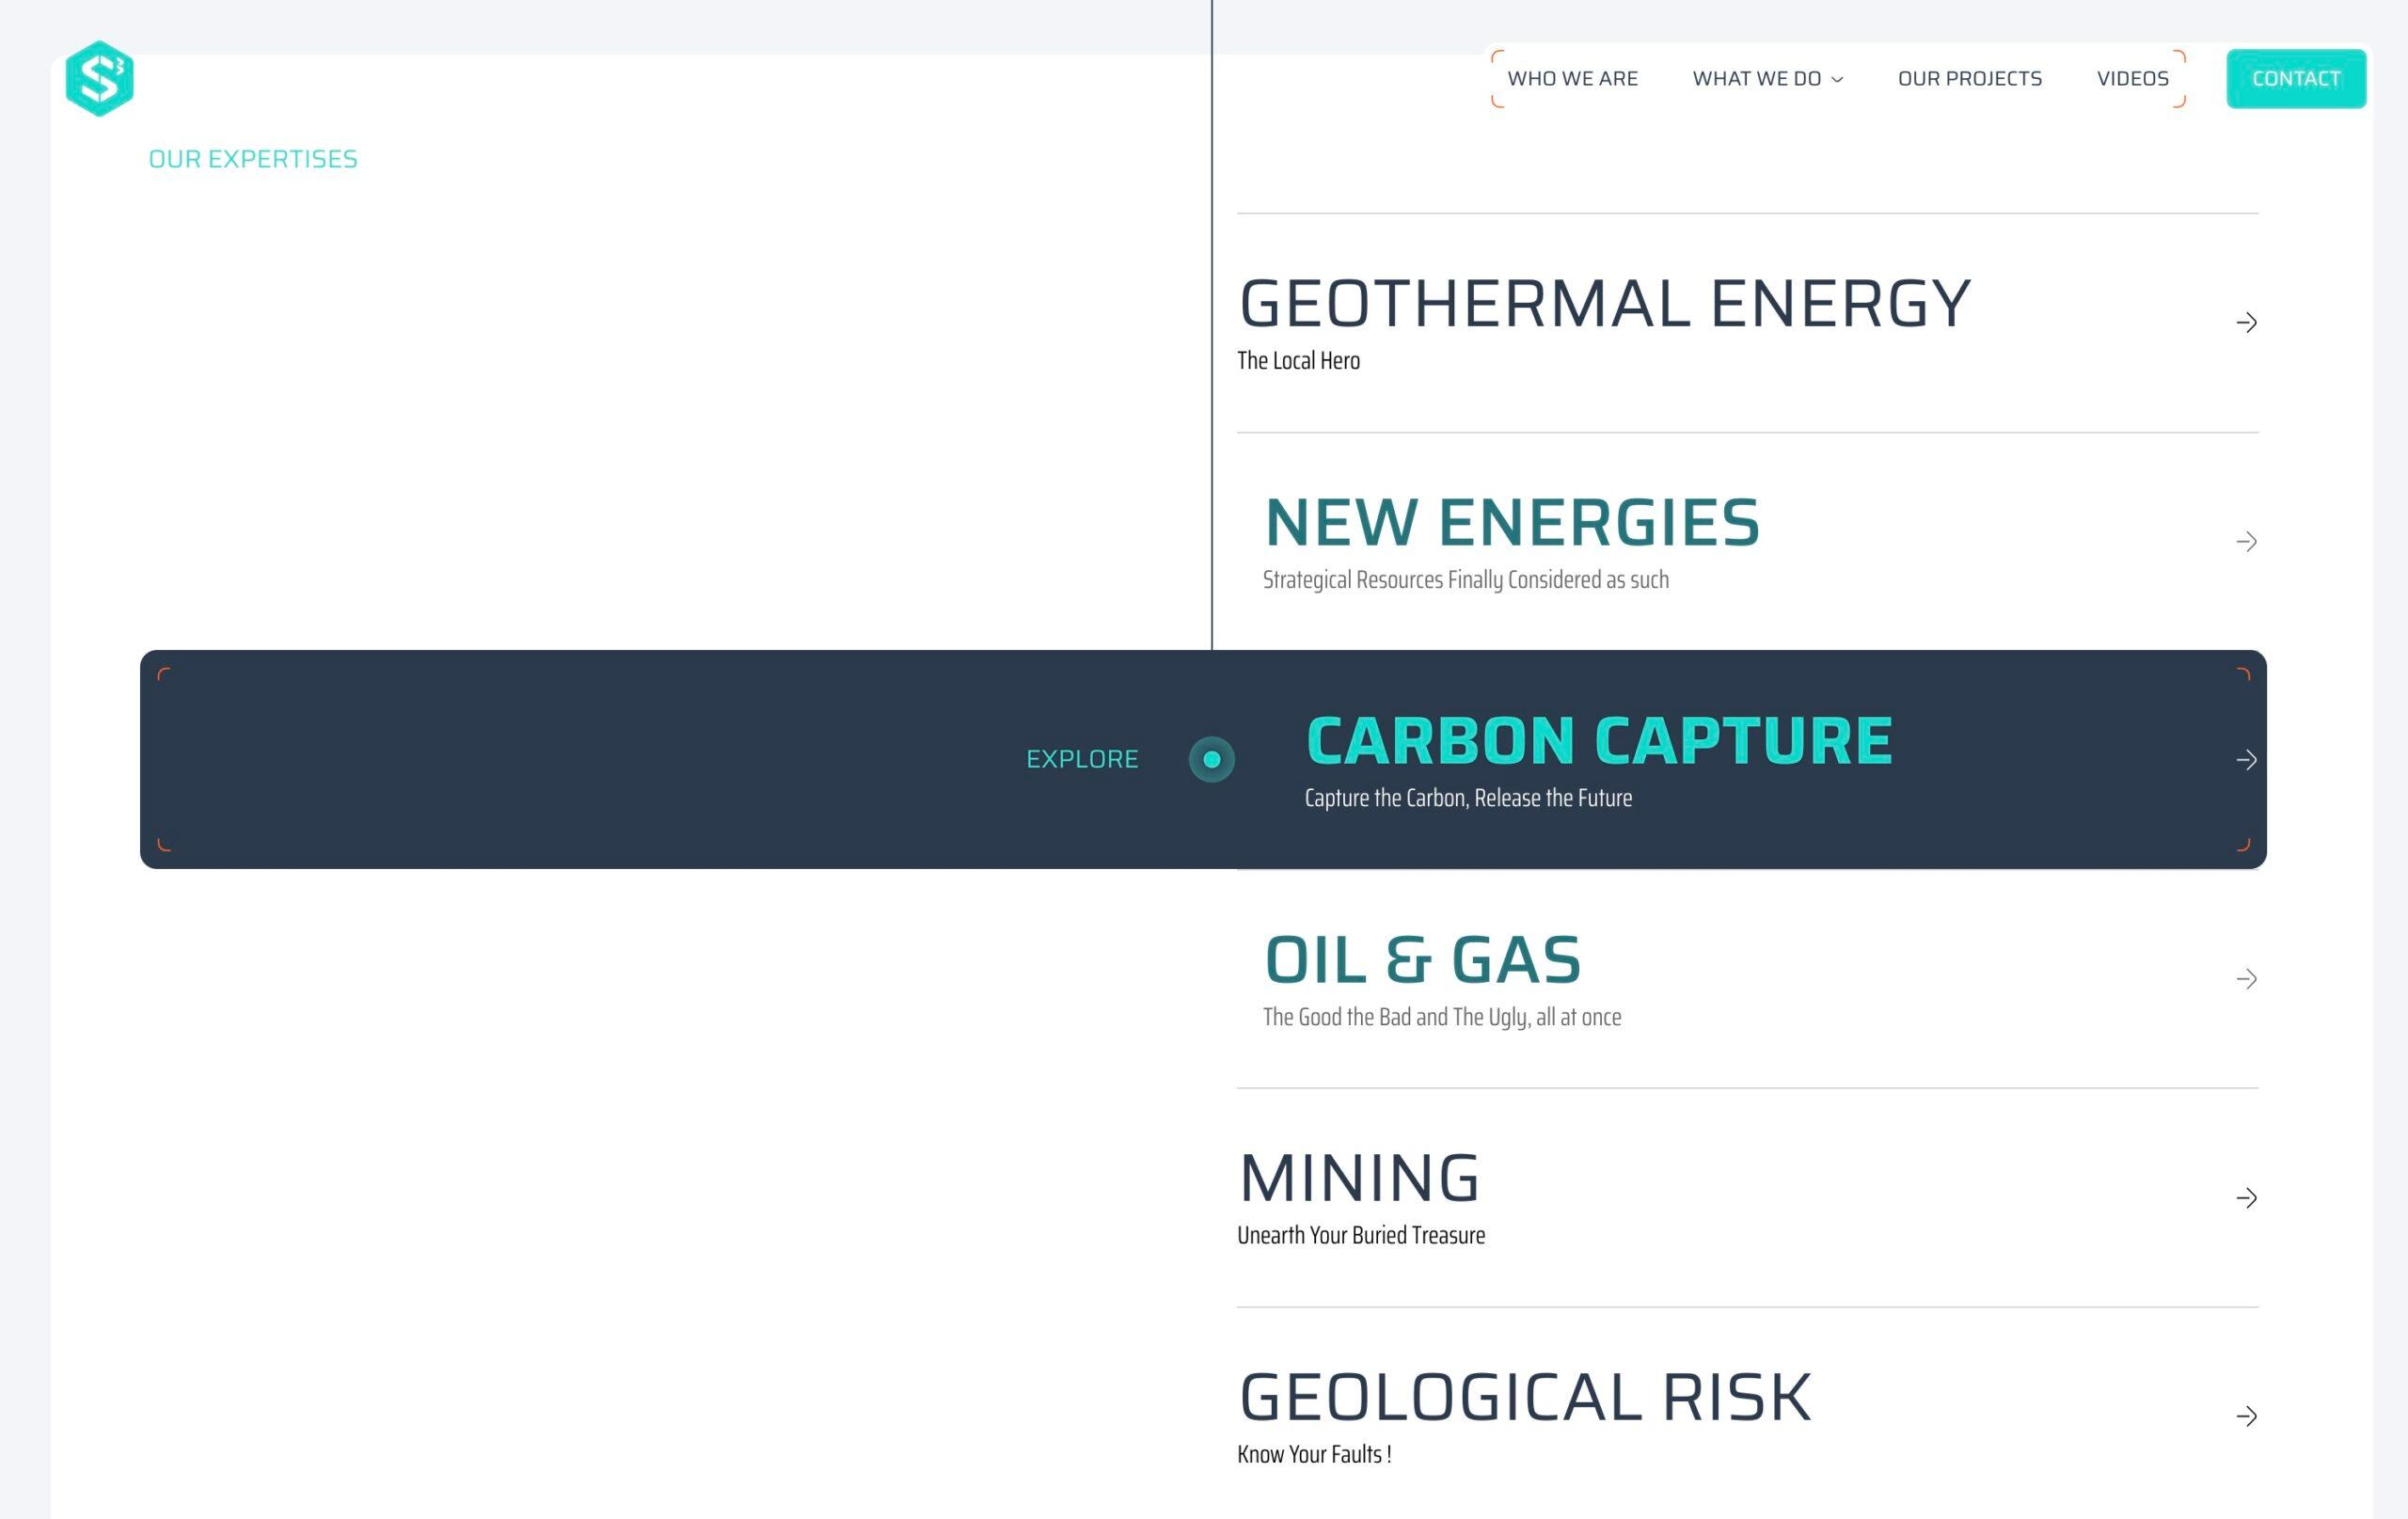The height and width of the screenshot is (1519, 2408).
Task: Click the arrow in Carbon Capture row
Action: tap(2246, 760)
